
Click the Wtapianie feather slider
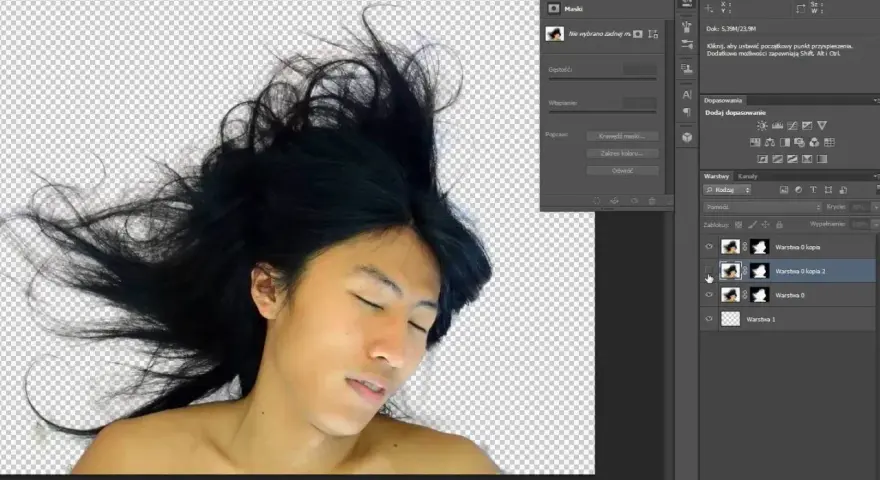click(602, 112)
